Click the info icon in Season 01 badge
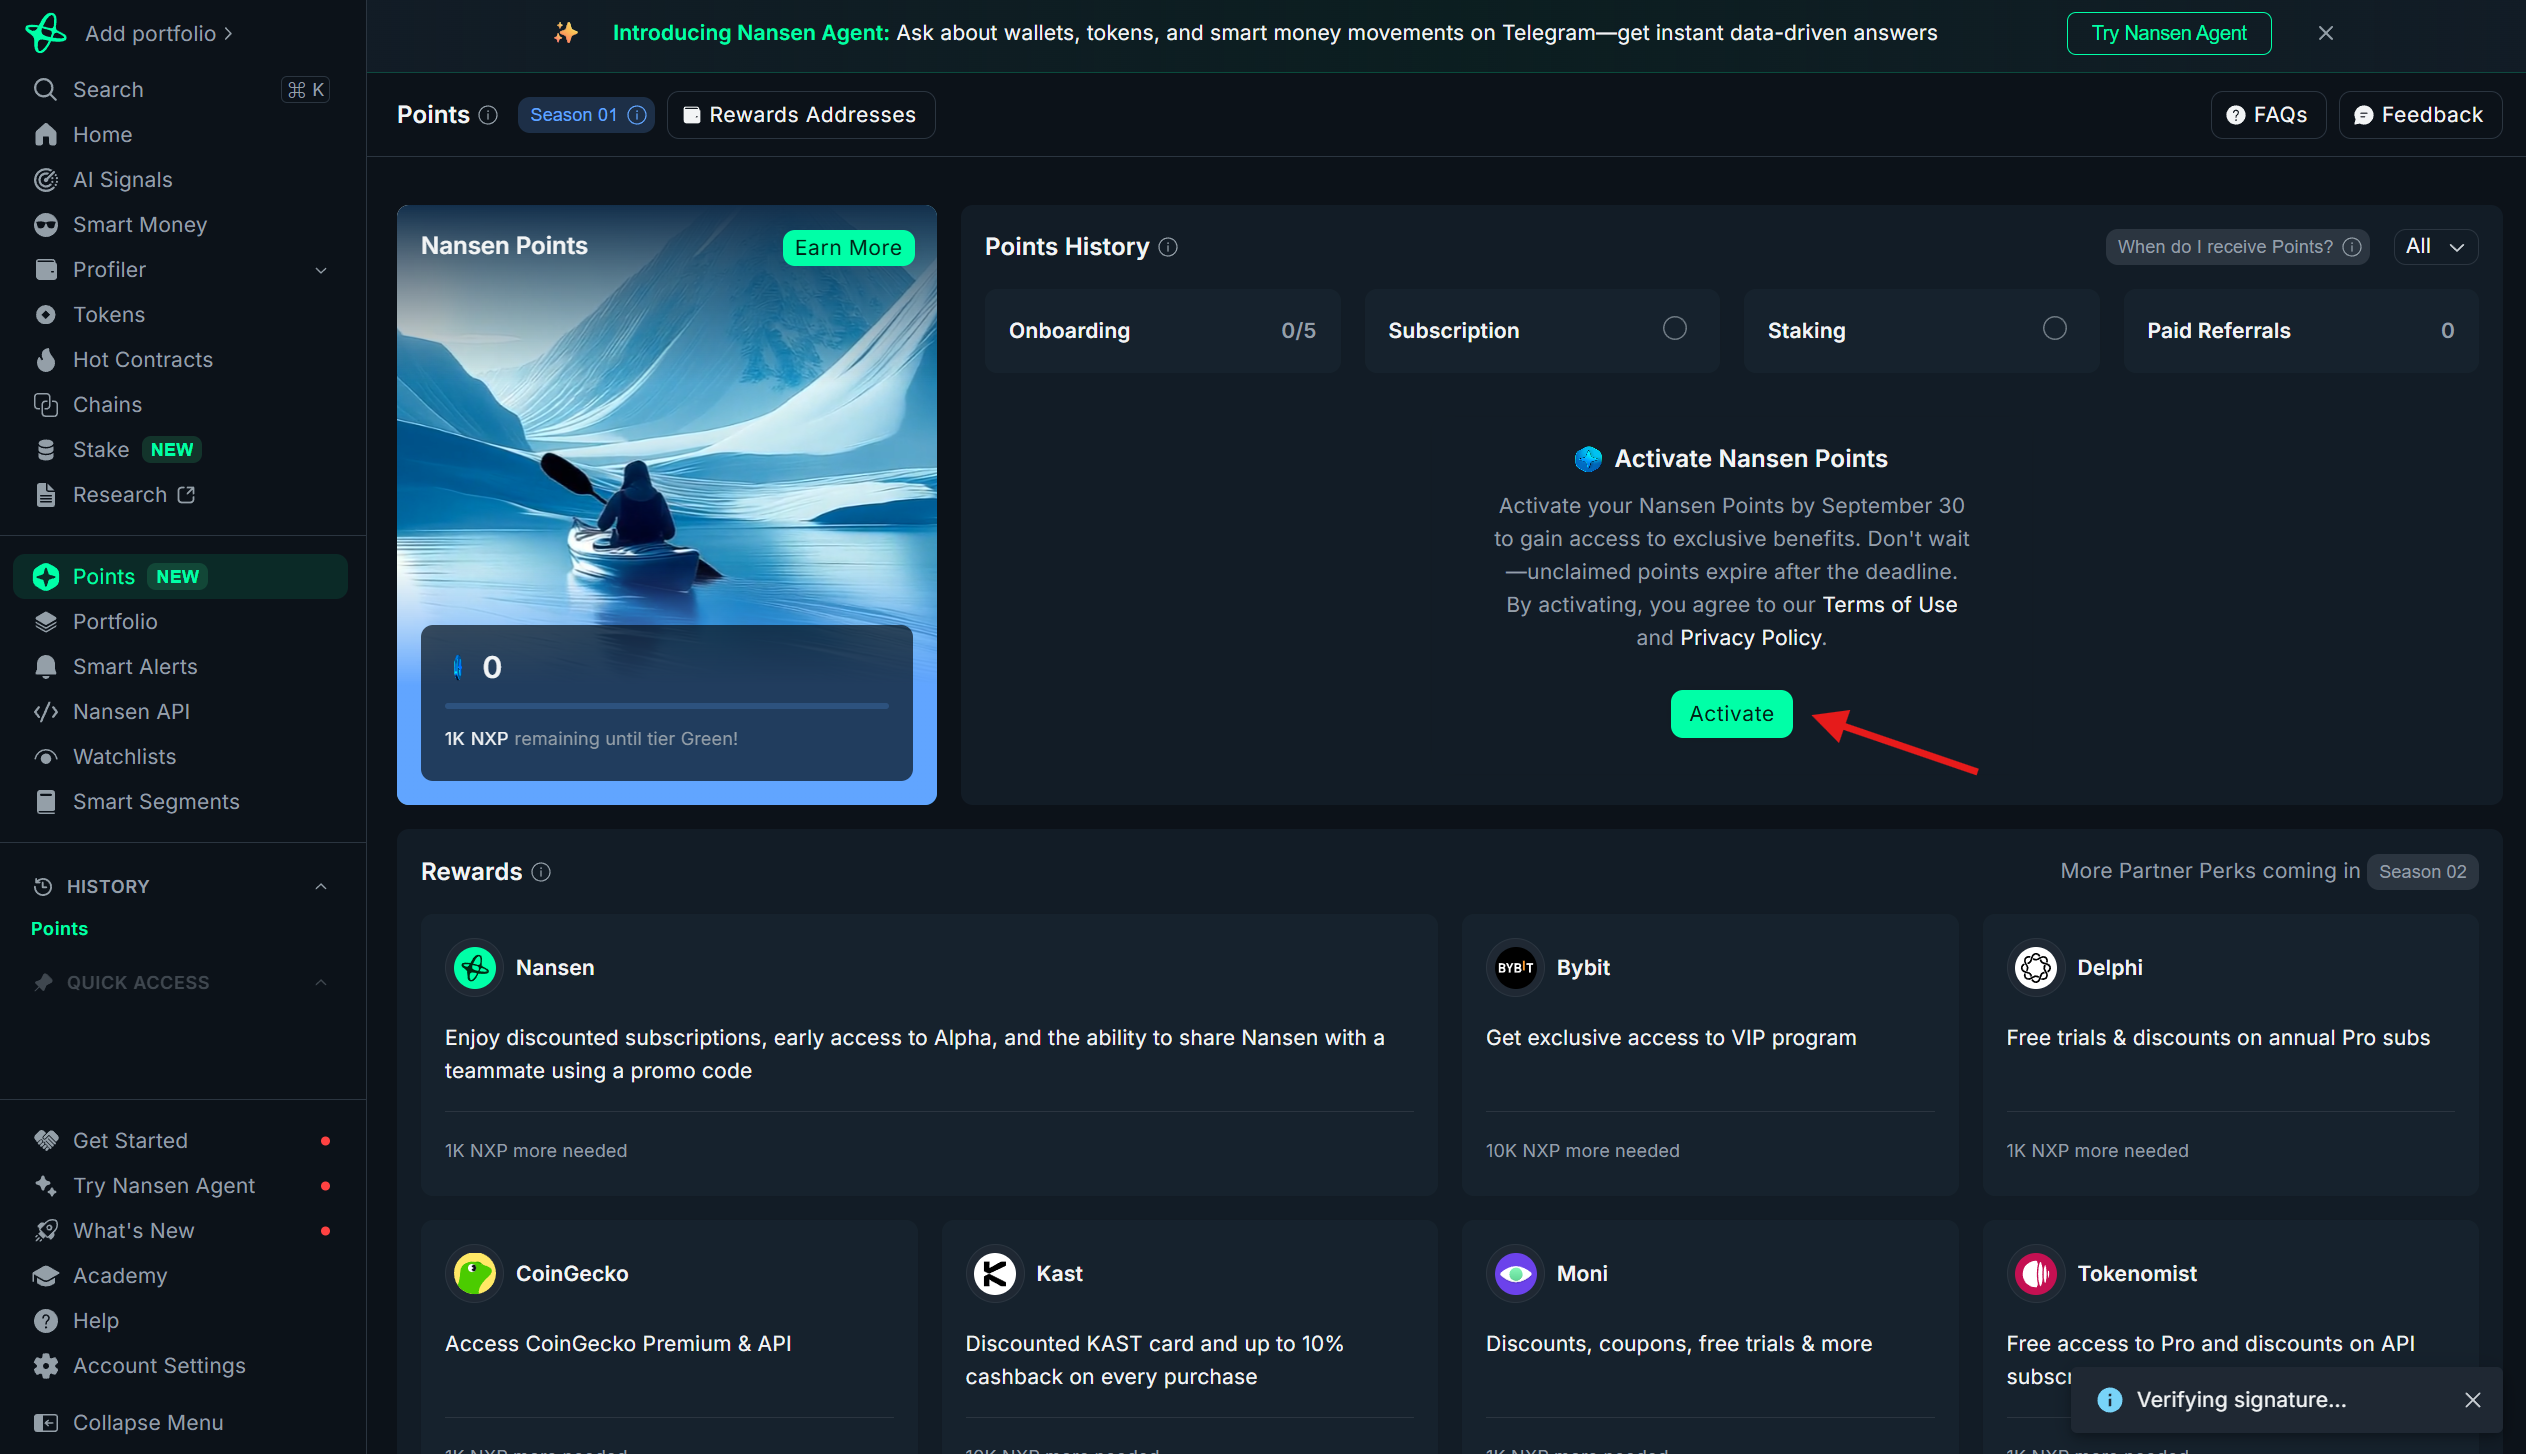 [x=636, y=114]
